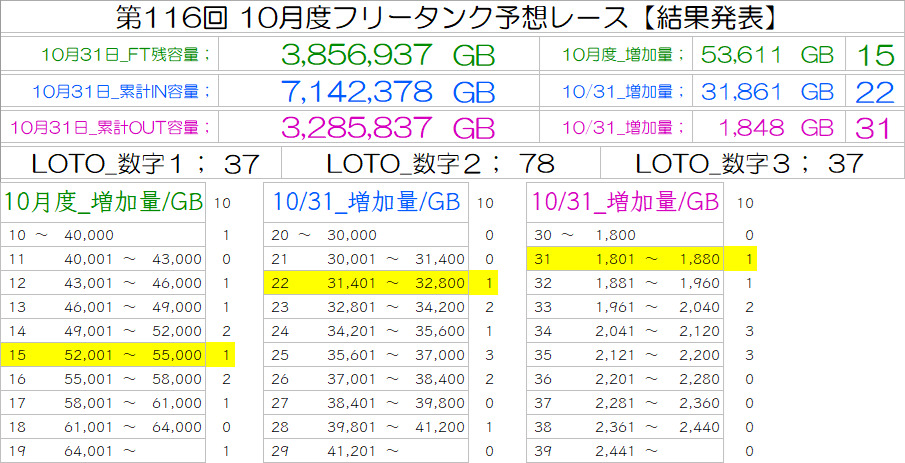
Task: Click the green 10月度_増加量/GB table header
Action: 103,202
